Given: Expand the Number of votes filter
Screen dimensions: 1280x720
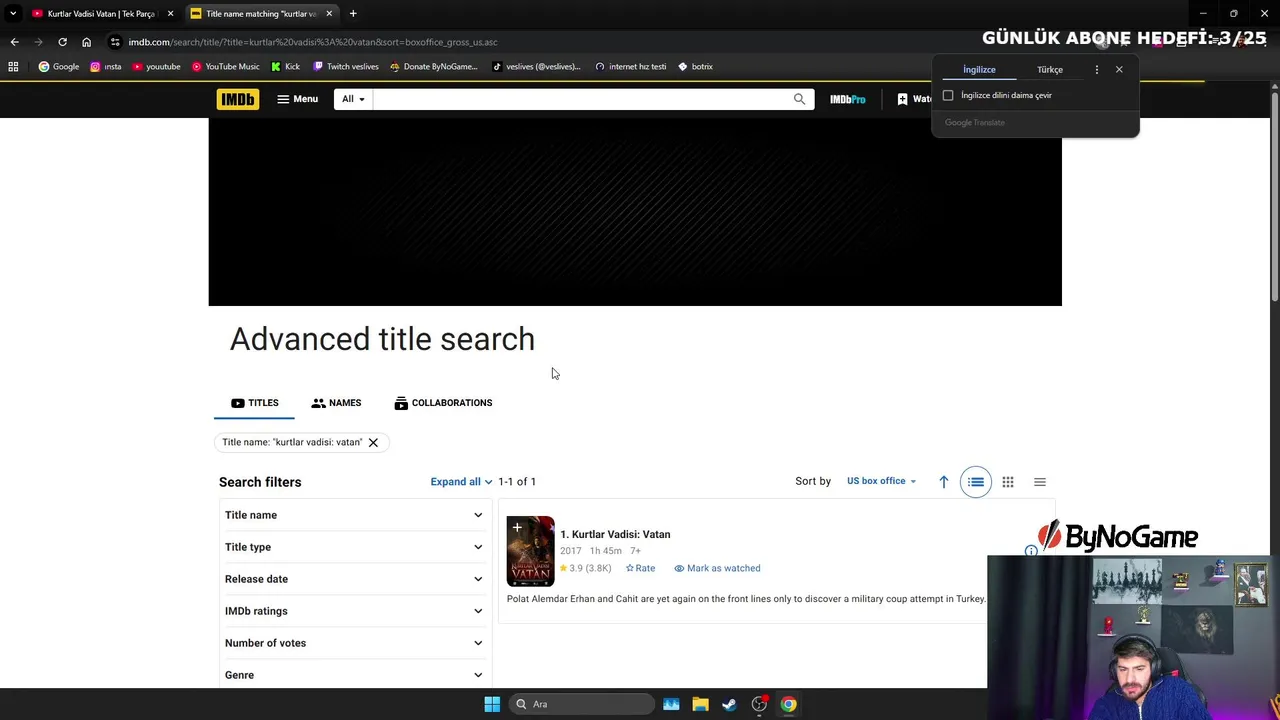Looking at the screenshot, I should (x=354, y=643).
